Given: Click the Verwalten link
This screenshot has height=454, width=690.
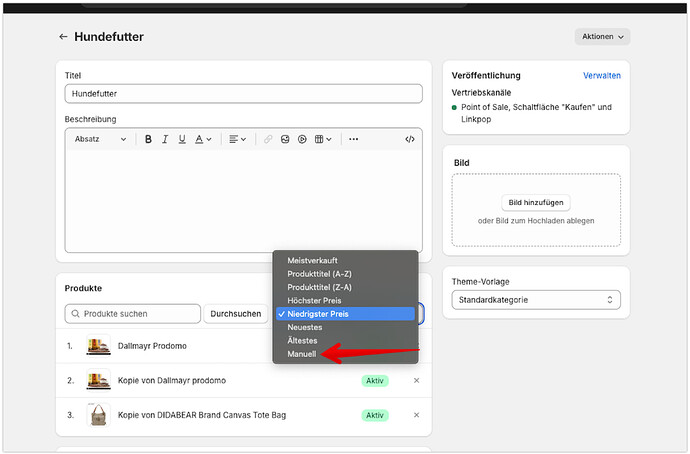Looking at the screenshot, I should (602, 75).
